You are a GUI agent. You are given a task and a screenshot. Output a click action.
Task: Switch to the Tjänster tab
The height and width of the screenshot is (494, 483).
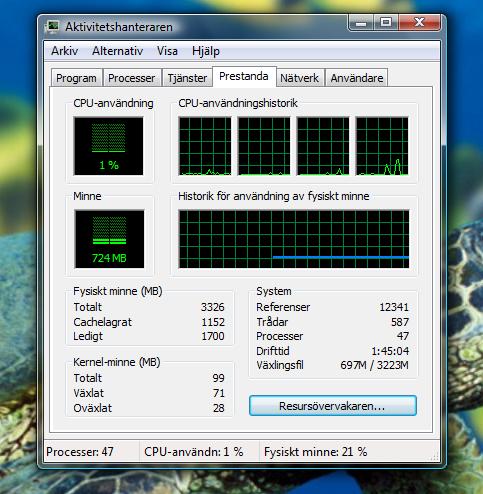pos(187,78)
